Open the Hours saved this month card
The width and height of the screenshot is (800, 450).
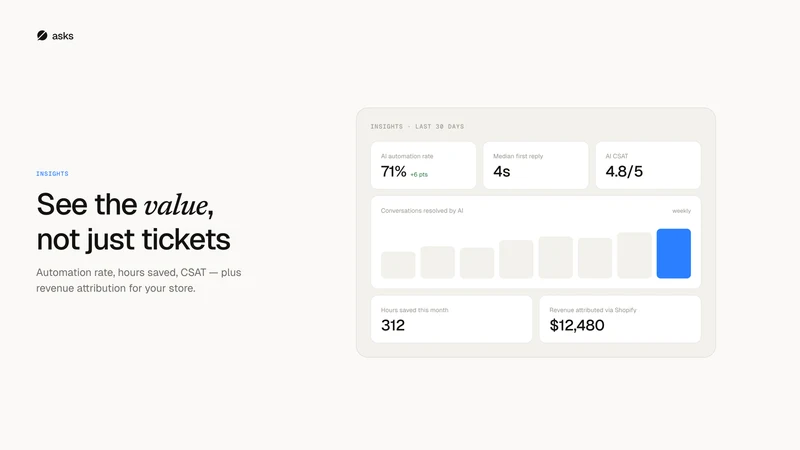452,319
